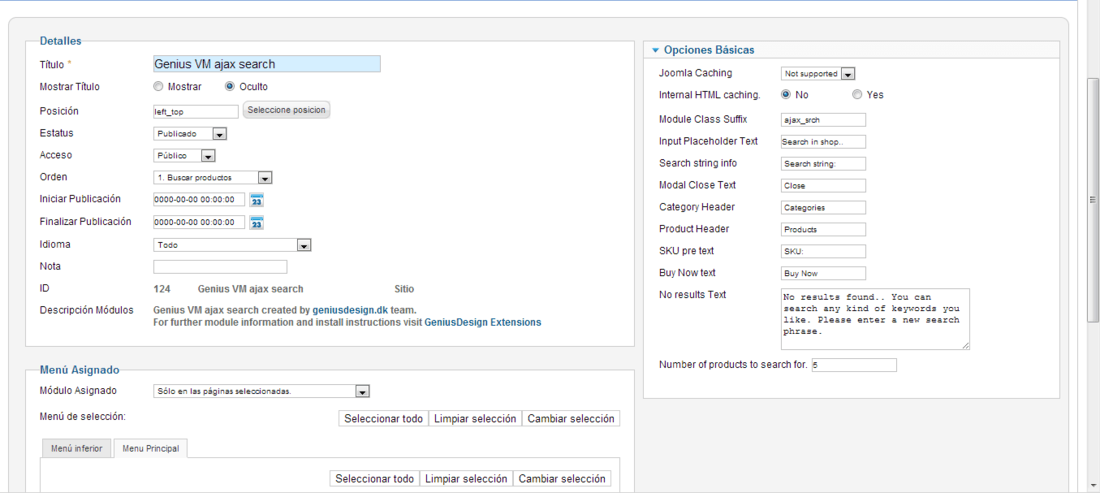Click the Sitio text in ID row
The width and height of the screenshot is (1100, 493).
(x=404, y=289)
